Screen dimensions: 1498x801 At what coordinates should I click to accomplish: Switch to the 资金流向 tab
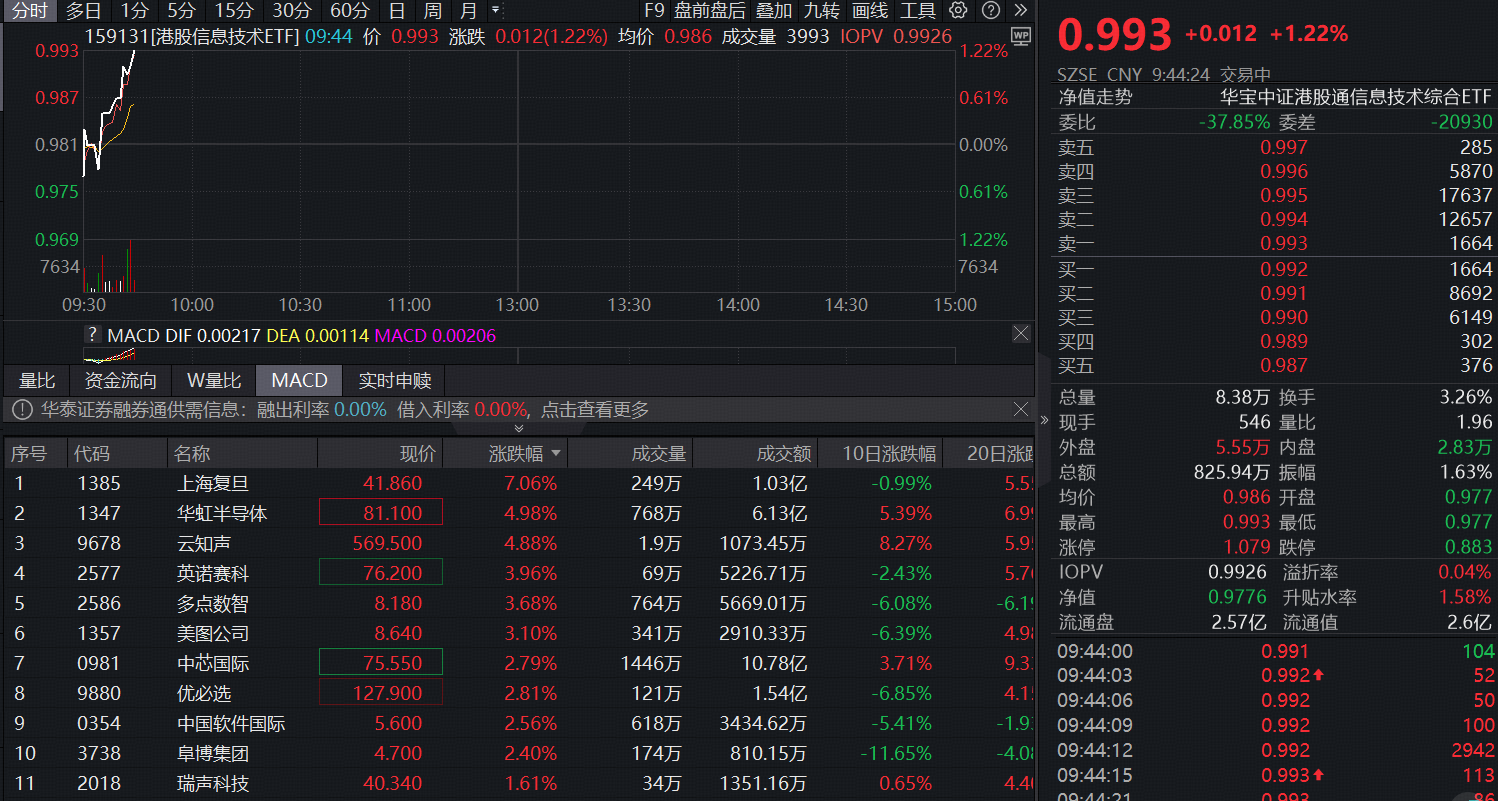(x=119, y=380)
